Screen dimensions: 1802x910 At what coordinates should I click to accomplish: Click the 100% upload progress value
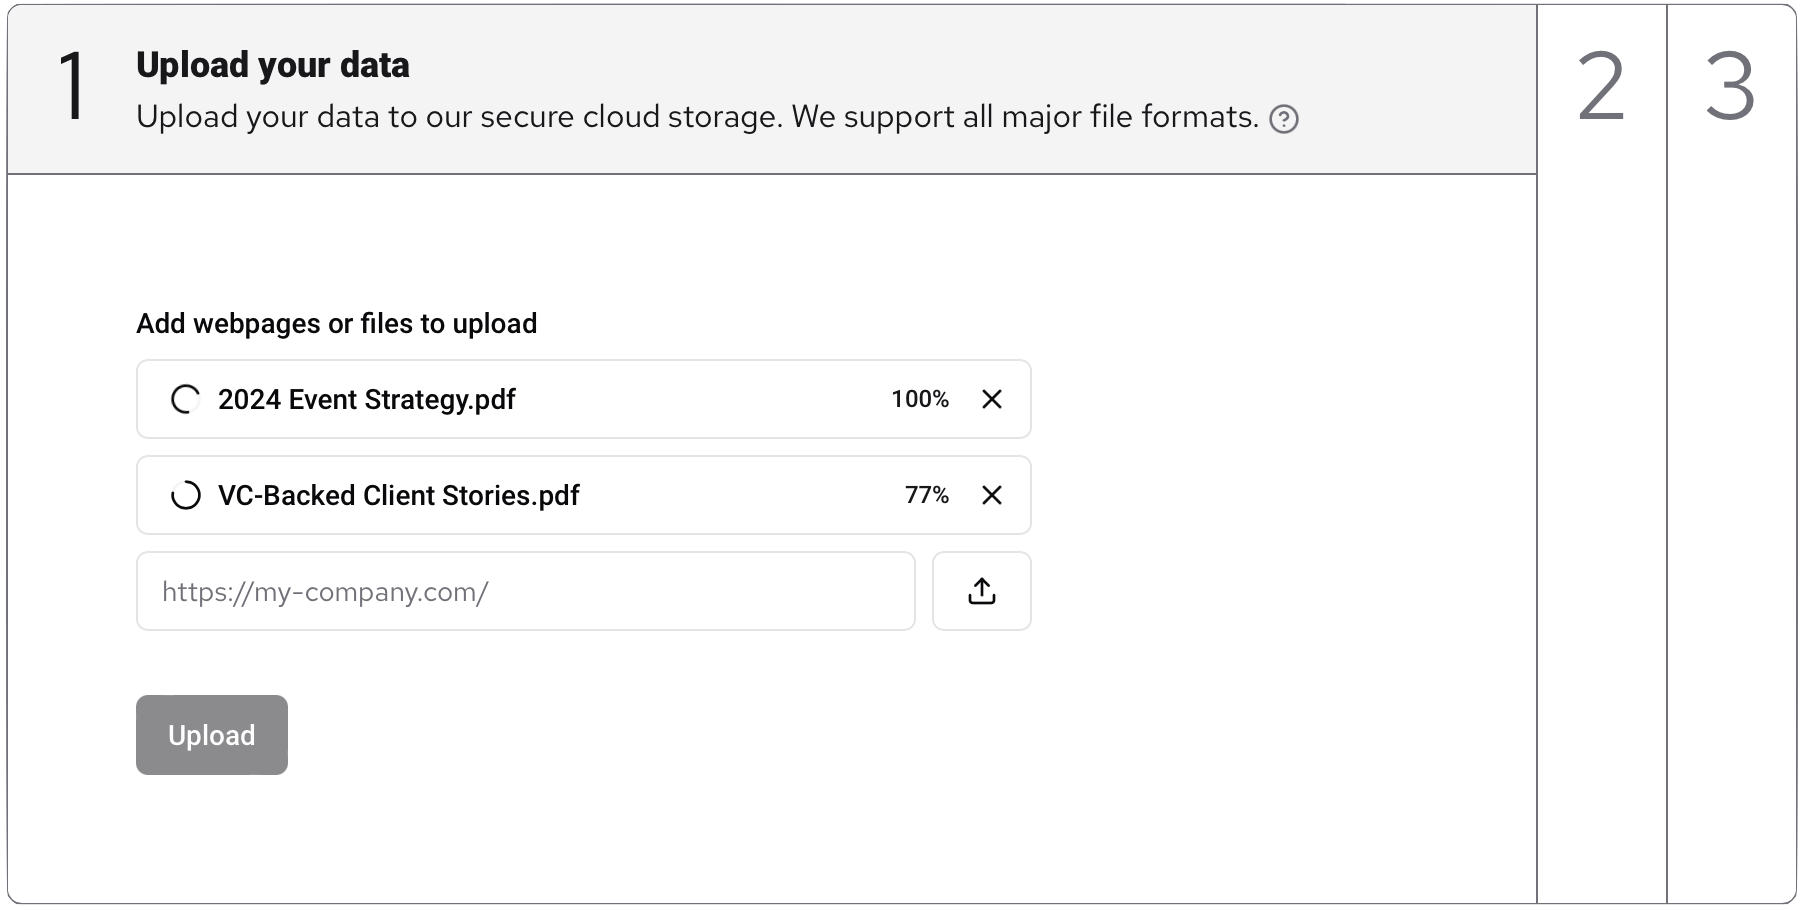[x=919, y=399]
